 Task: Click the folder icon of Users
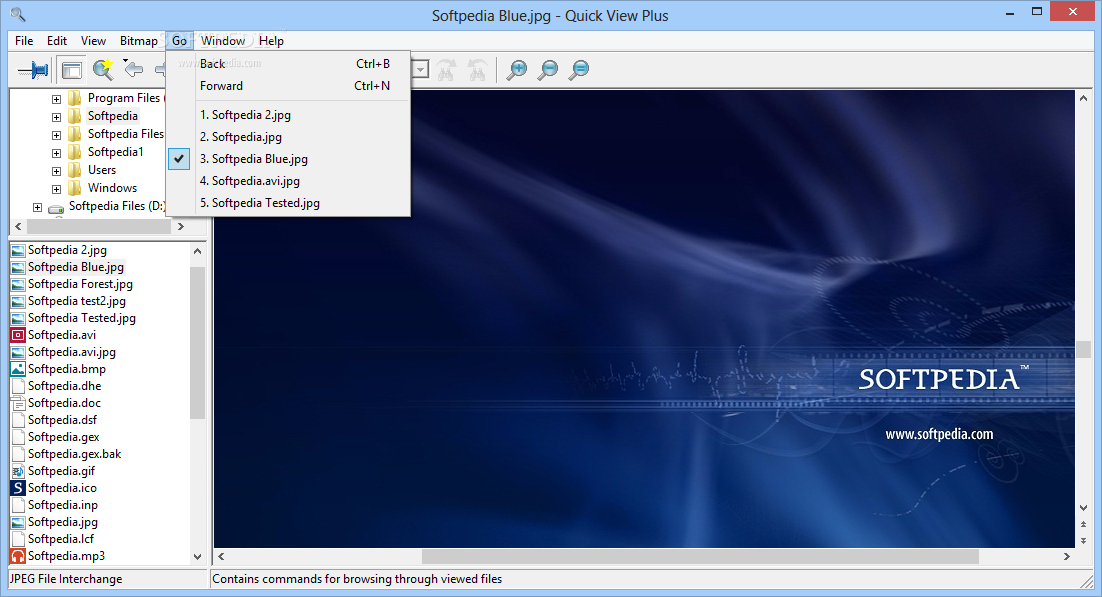[x=75, y=170]
